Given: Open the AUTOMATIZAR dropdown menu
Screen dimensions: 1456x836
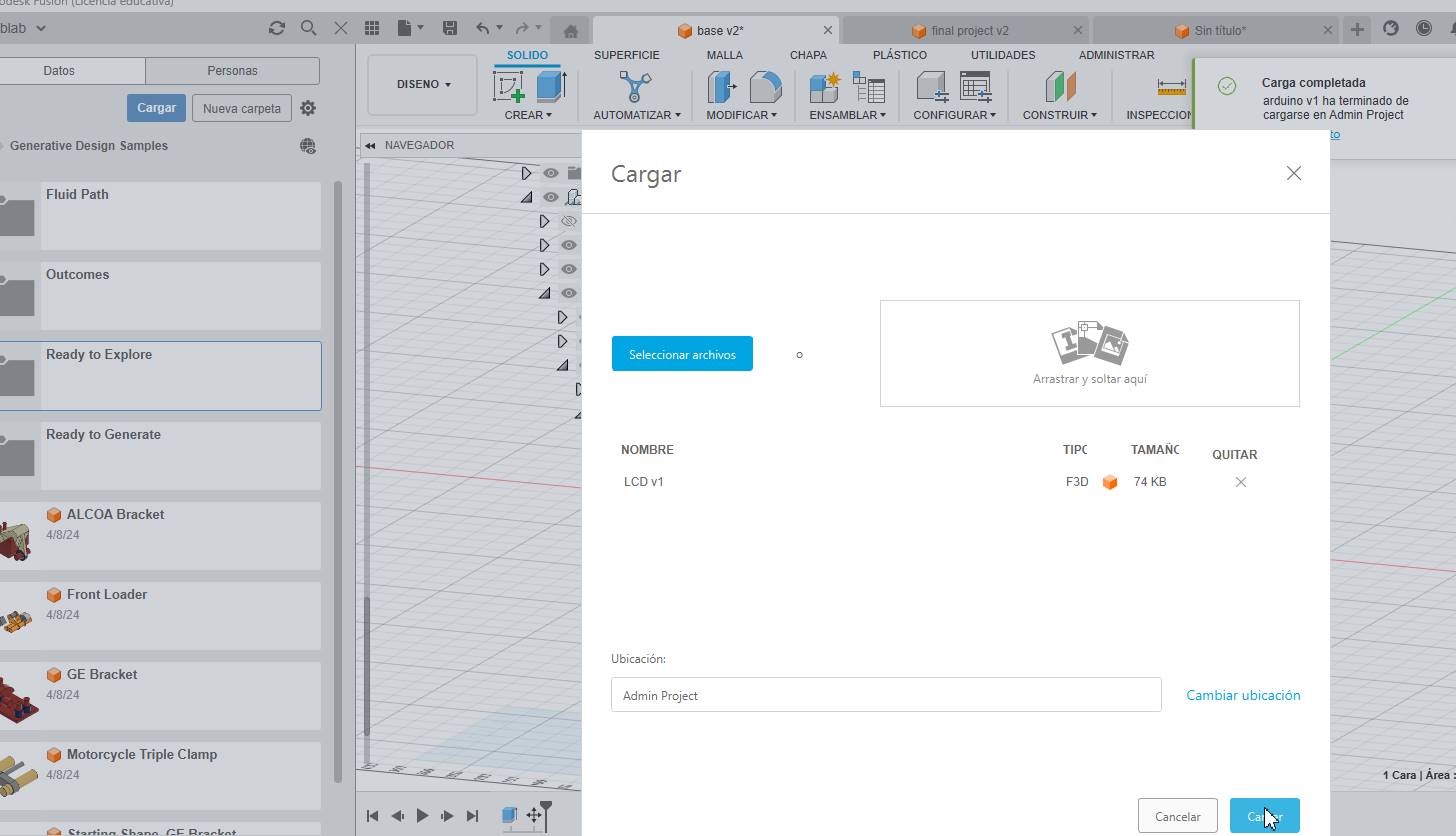Looking at the screenshot, I should pos(636,115).
